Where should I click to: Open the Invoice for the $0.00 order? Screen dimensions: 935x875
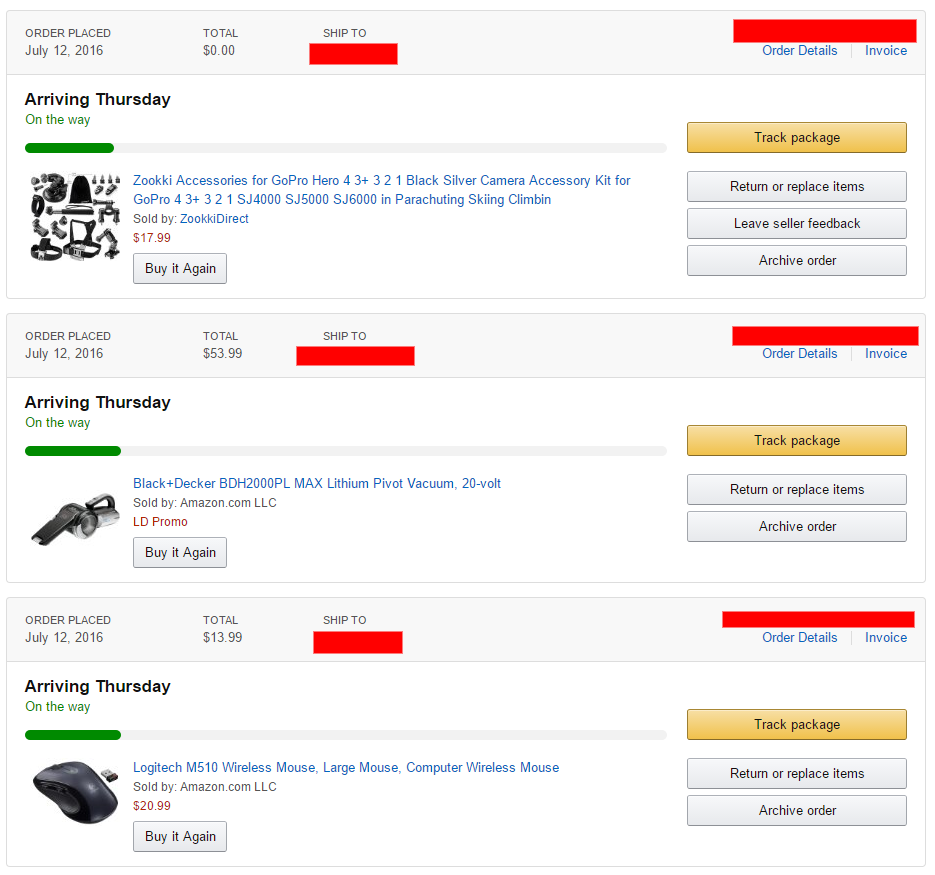886,51
